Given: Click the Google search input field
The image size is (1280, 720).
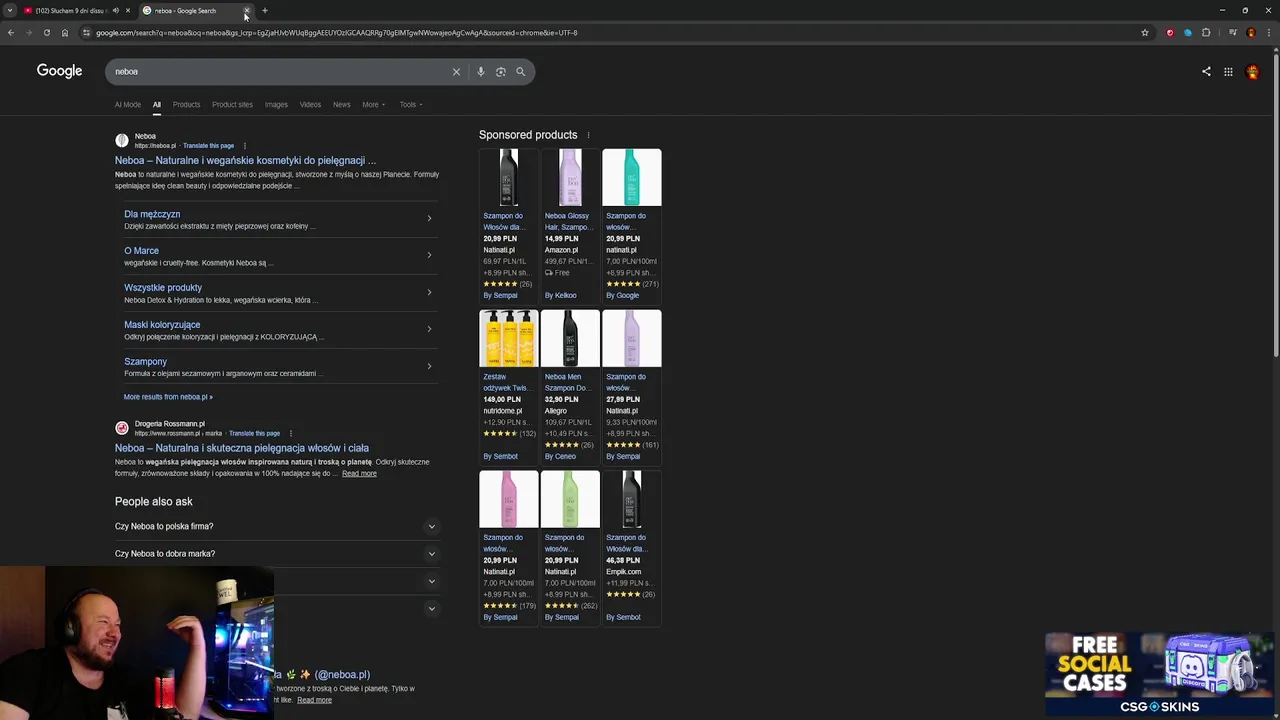Looking at the screenshot, I should [280, 71].
